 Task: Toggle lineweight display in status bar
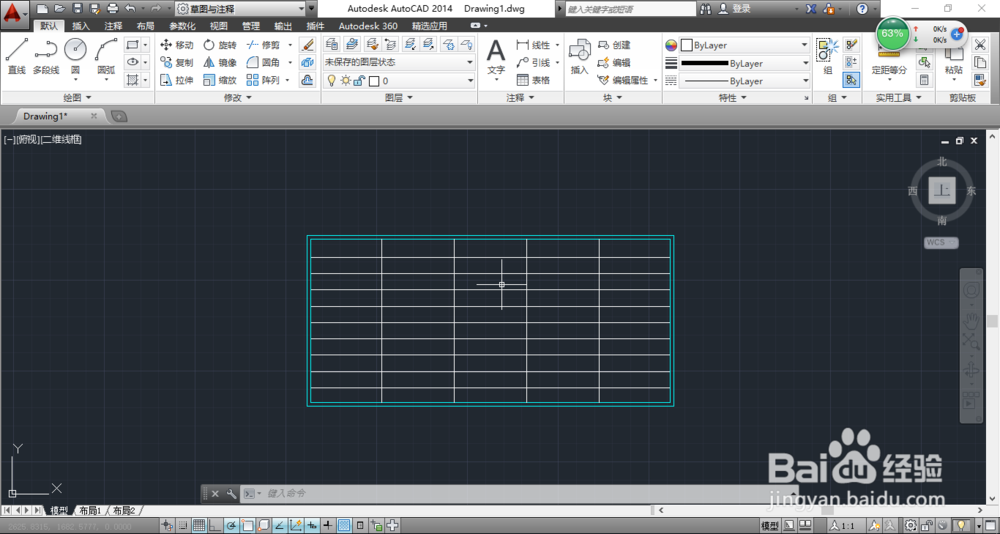point(328,526)
